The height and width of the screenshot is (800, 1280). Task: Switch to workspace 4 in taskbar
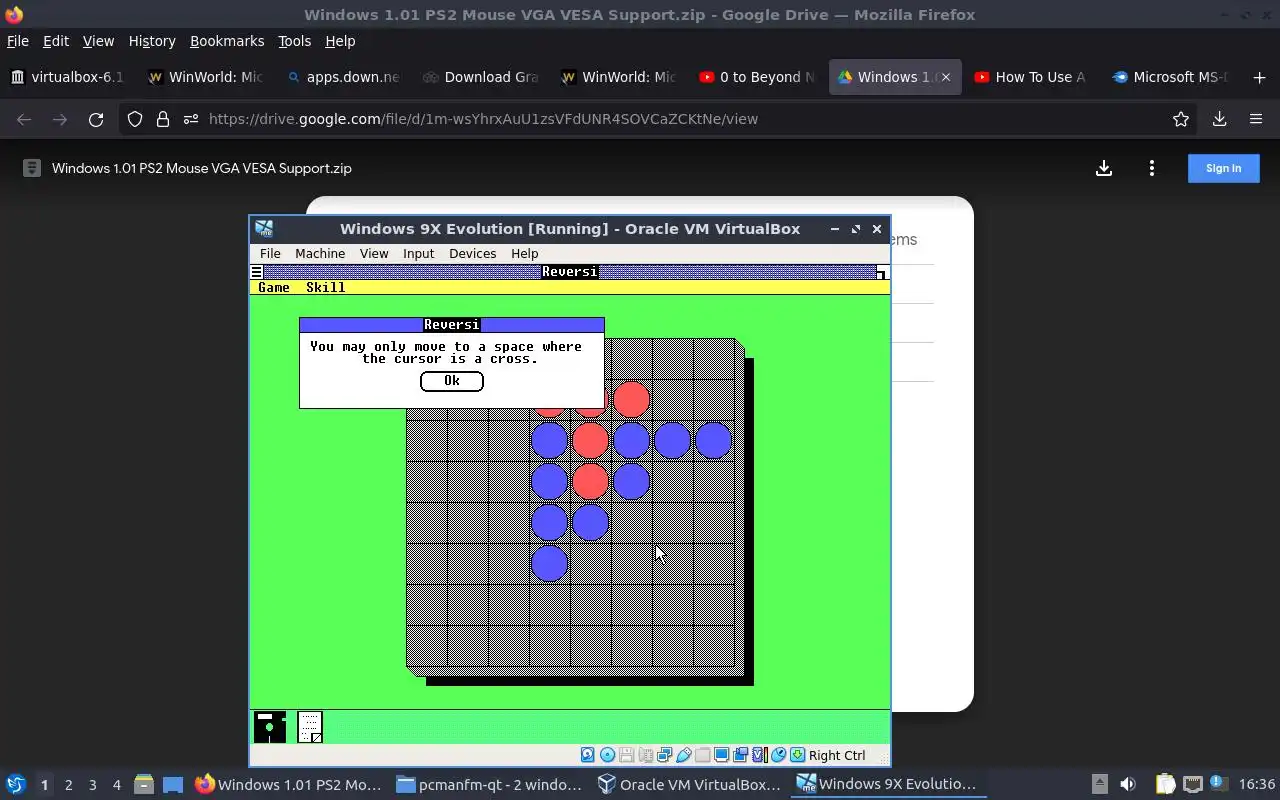point(116,785)
